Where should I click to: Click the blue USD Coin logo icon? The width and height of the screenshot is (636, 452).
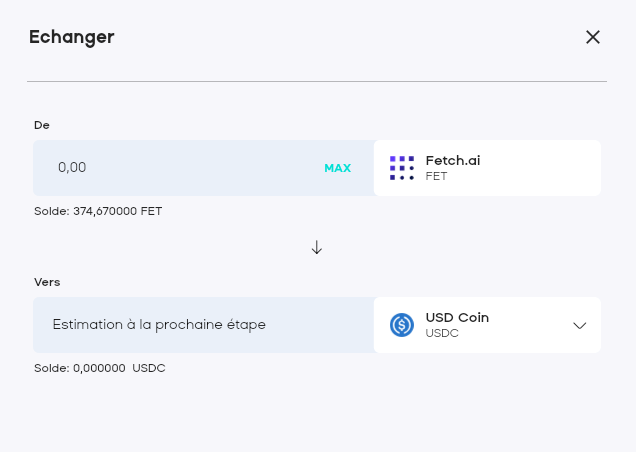point(402,325)
